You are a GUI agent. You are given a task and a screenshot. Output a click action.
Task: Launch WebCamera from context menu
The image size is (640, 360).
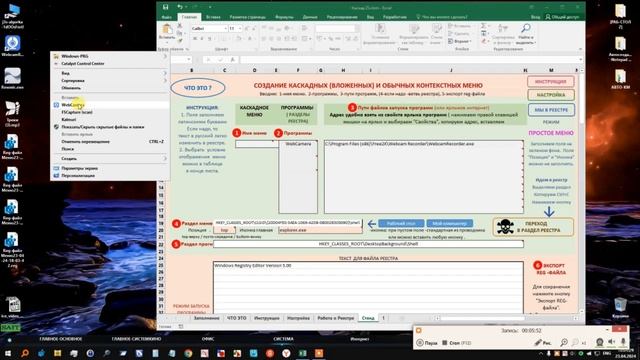point(110,105)
